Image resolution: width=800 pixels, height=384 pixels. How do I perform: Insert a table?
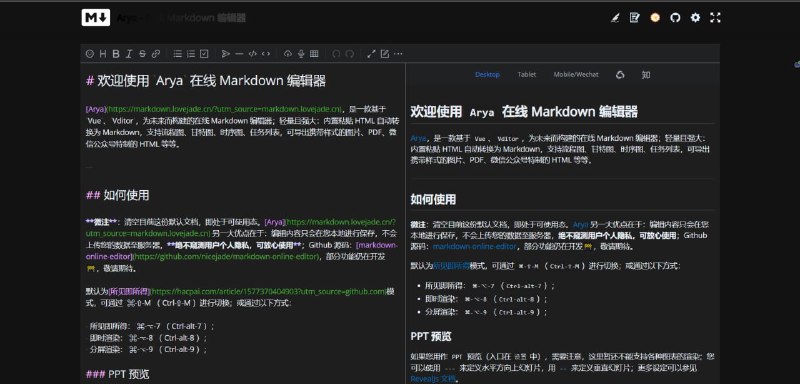click(314, 54)
